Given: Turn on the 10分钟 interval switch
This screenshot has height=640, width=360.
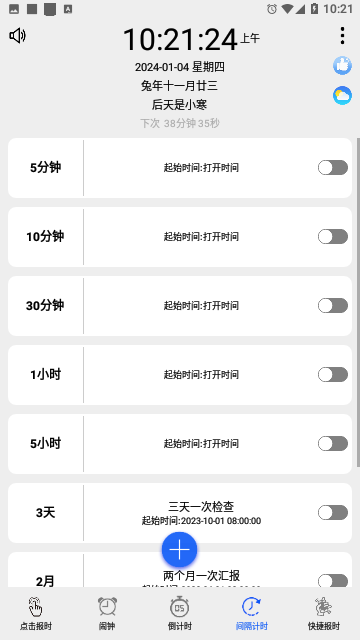Looking at the screenshot, I should (x=333, y=237).
